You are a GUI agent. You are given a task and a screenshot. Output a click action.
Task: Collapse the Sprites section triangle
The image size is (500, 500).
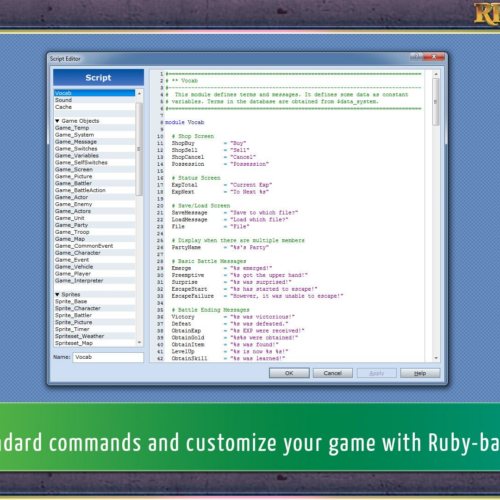tap(57, 294)
